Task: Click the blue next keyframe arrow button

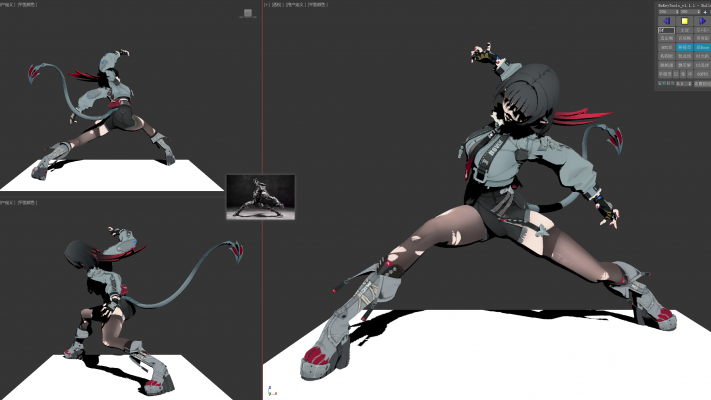Action: coord(702,21)
